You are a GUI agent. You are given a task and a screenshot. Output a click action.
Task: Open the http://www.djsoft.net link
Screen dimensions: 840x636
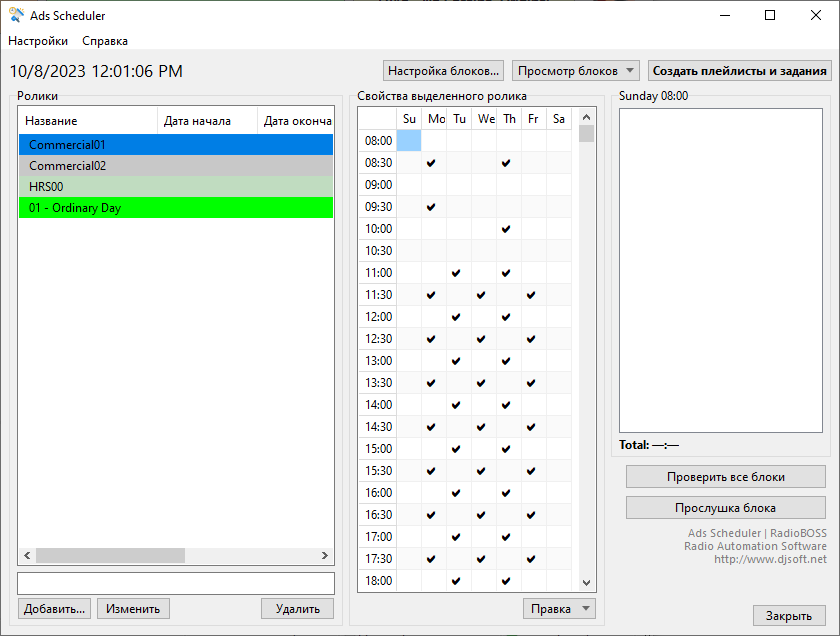(x=770, y=559)
